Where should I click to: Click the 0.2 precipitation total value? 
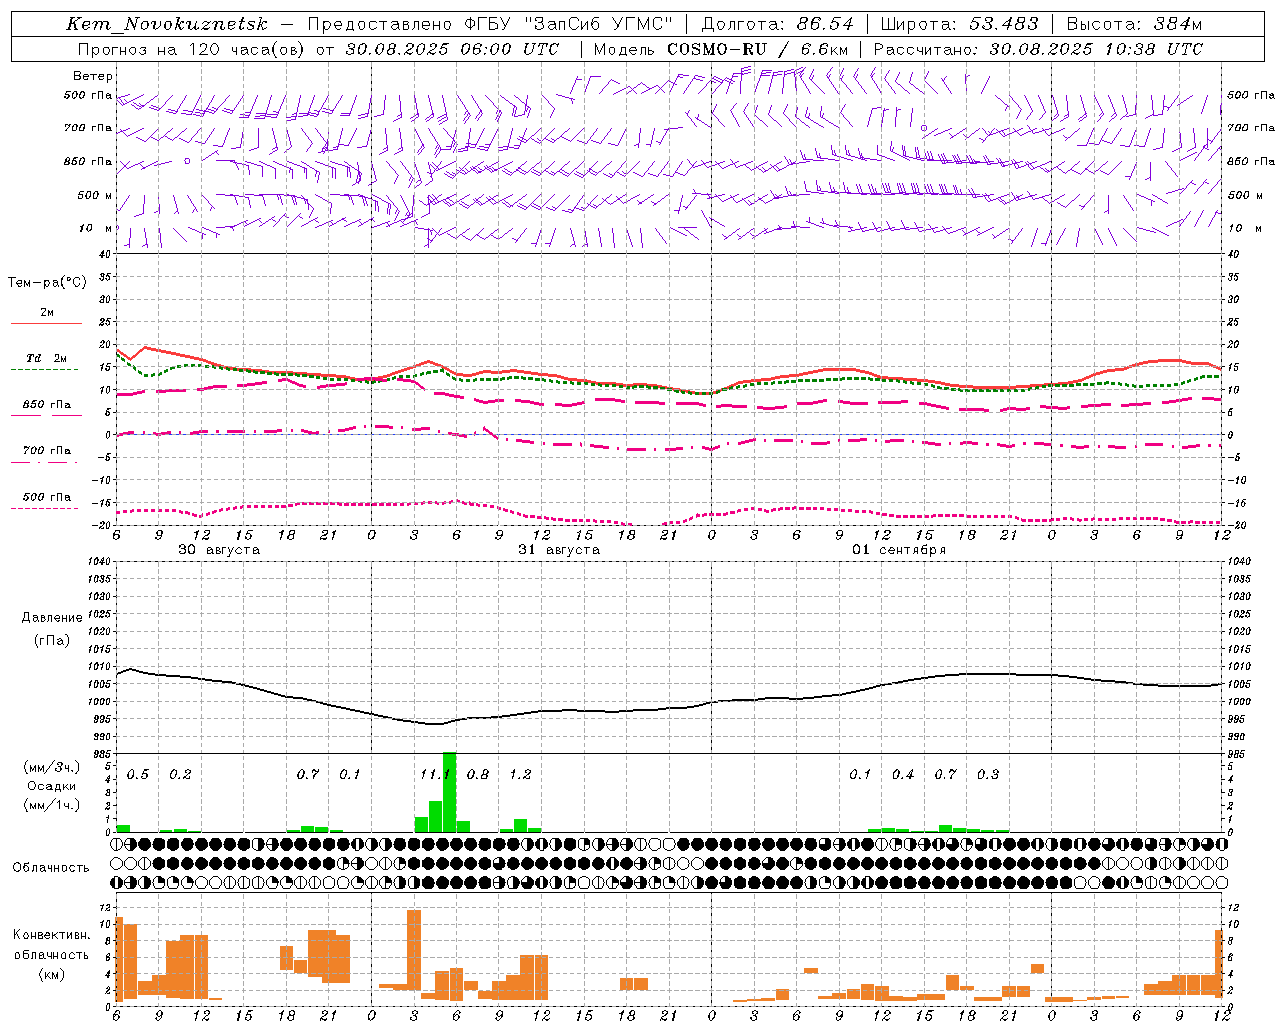pyautogui.click(x=180, y=774)
